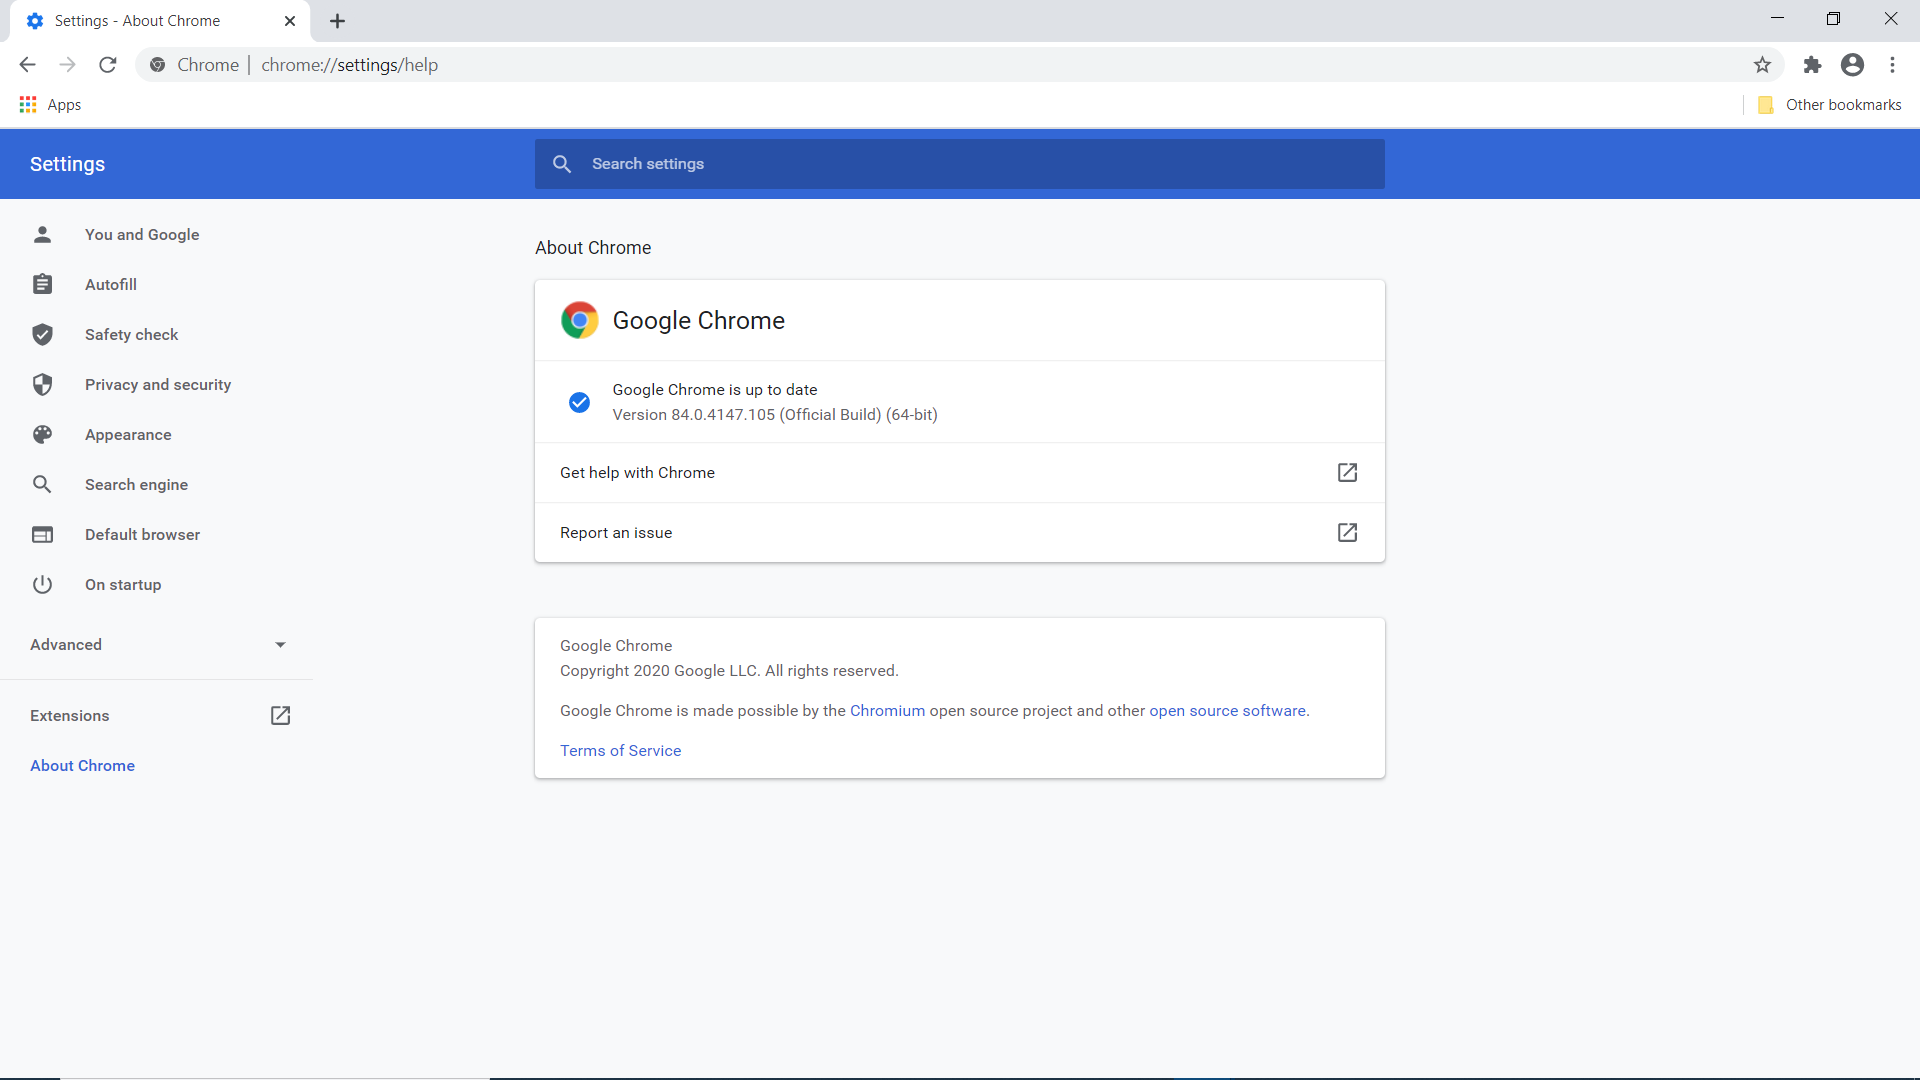The image size is (1920, 1080).
Task: Open Extensions from the sidebar
Action: click(70, 715)
